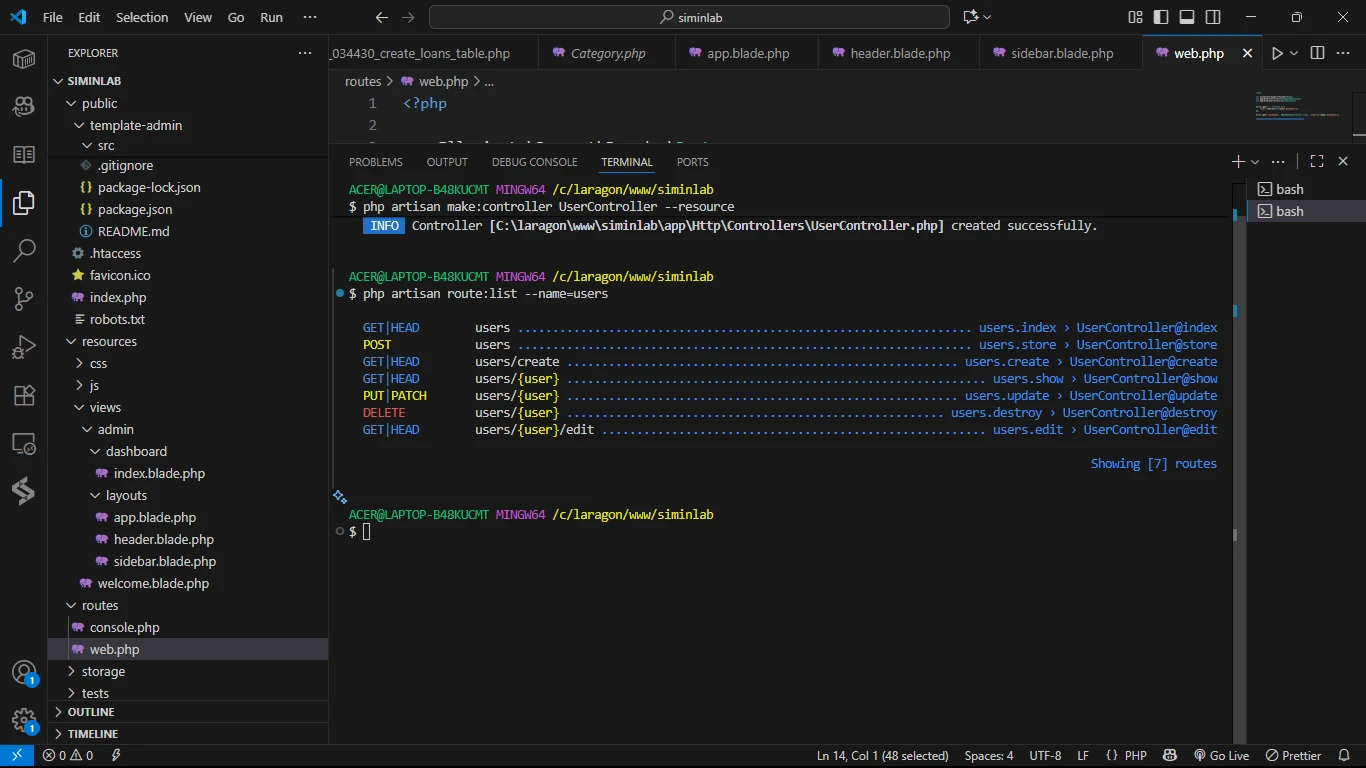
Task: Open the Selection menu
Action: [142, 17]
